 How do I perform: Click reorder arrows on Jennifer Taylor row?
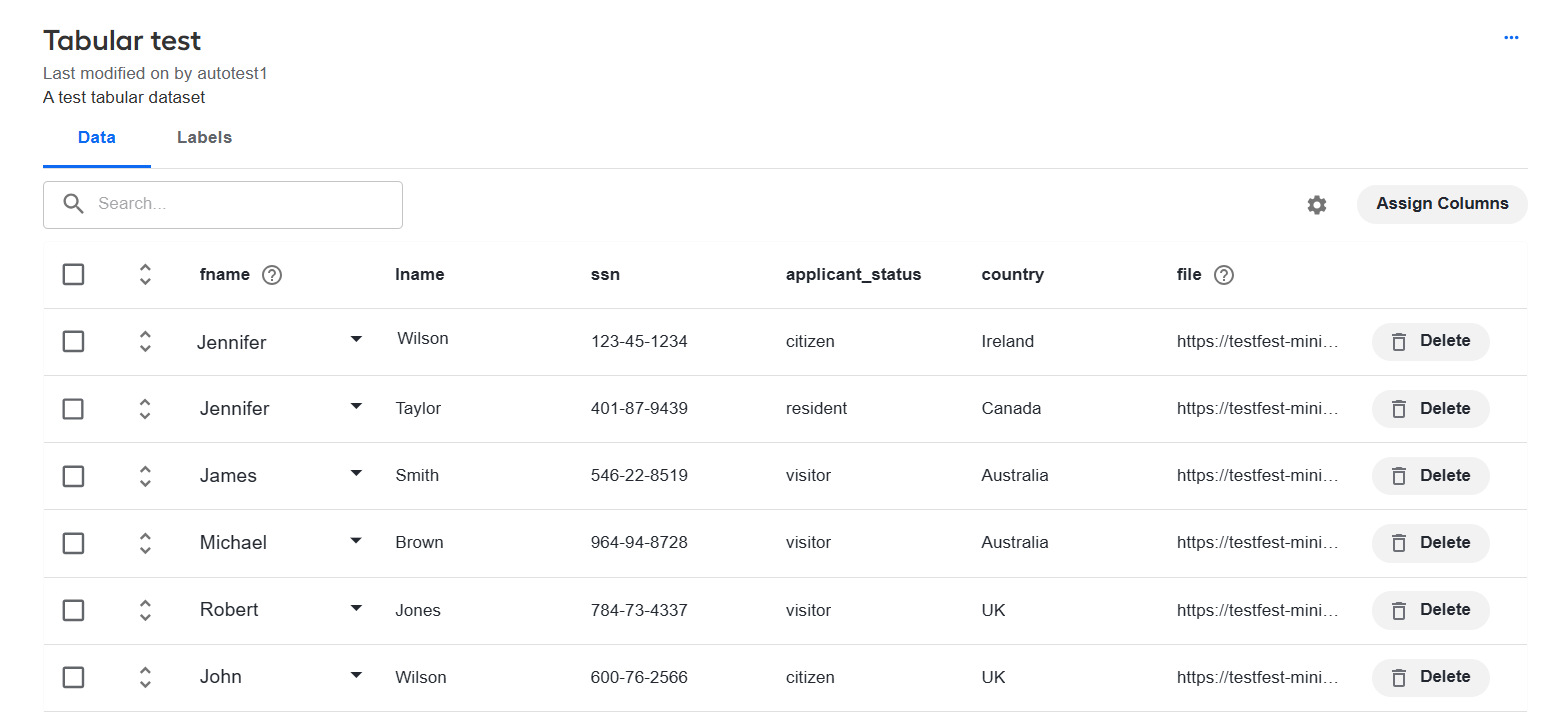(145, 409)
